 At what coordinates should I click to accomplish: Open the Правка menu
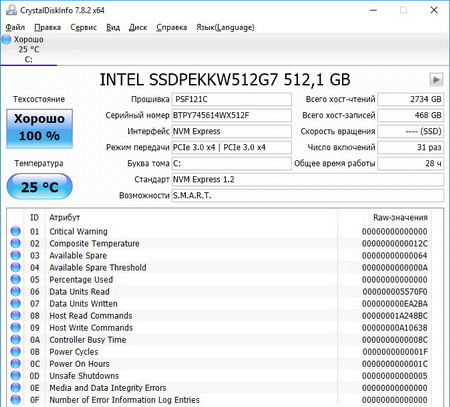[x=48, y=27]
